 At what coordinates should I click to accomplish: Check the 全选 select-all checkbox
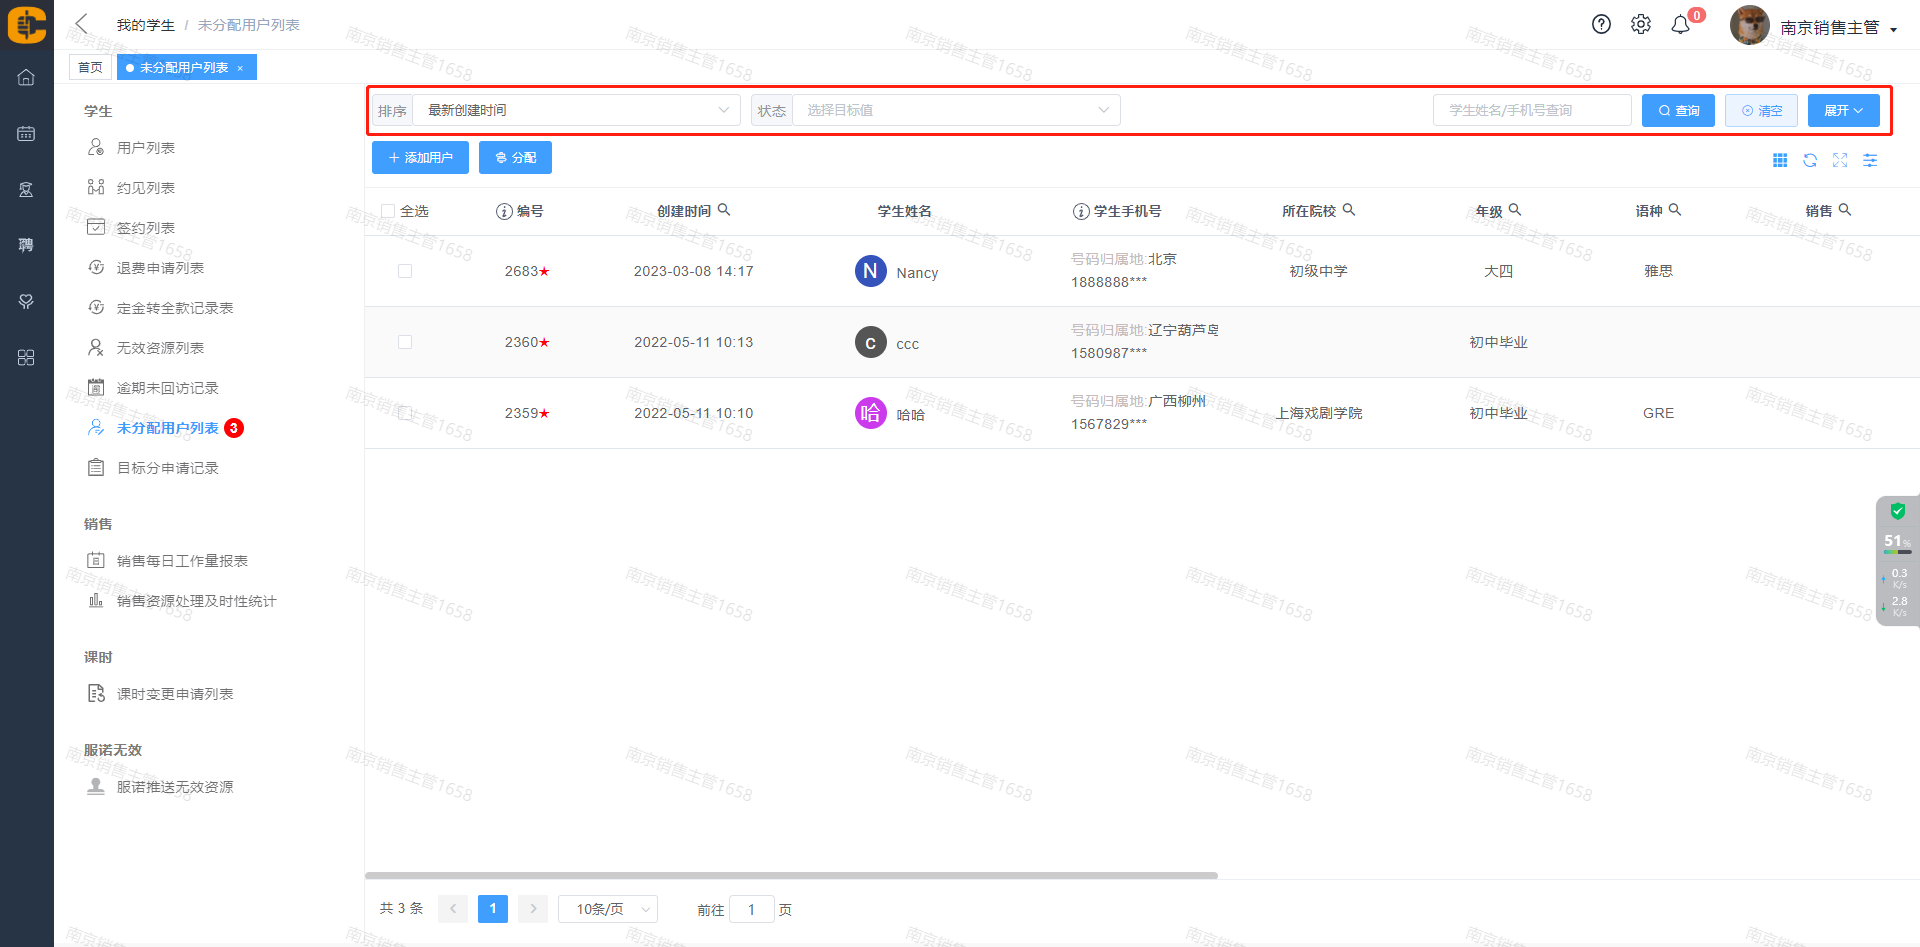[x=388, y=211]
